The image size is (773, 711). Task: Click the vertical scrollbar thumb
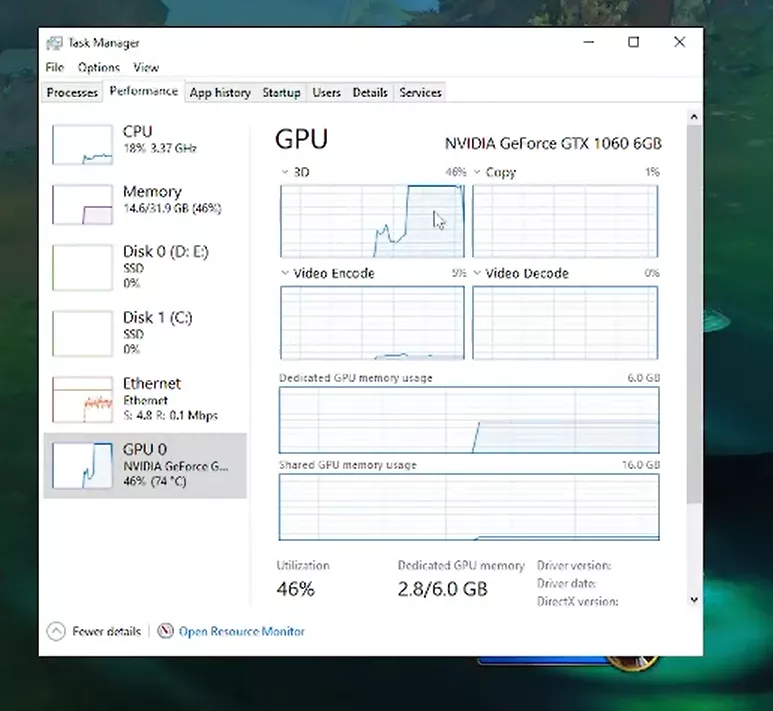[694, 314]
